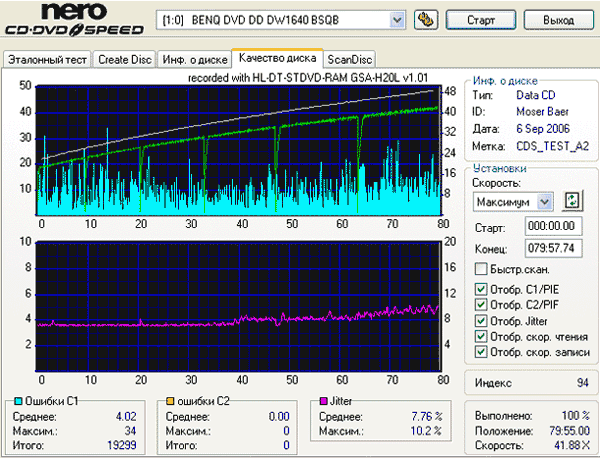Select the ScanDisc tab

(x=349, y=60)
